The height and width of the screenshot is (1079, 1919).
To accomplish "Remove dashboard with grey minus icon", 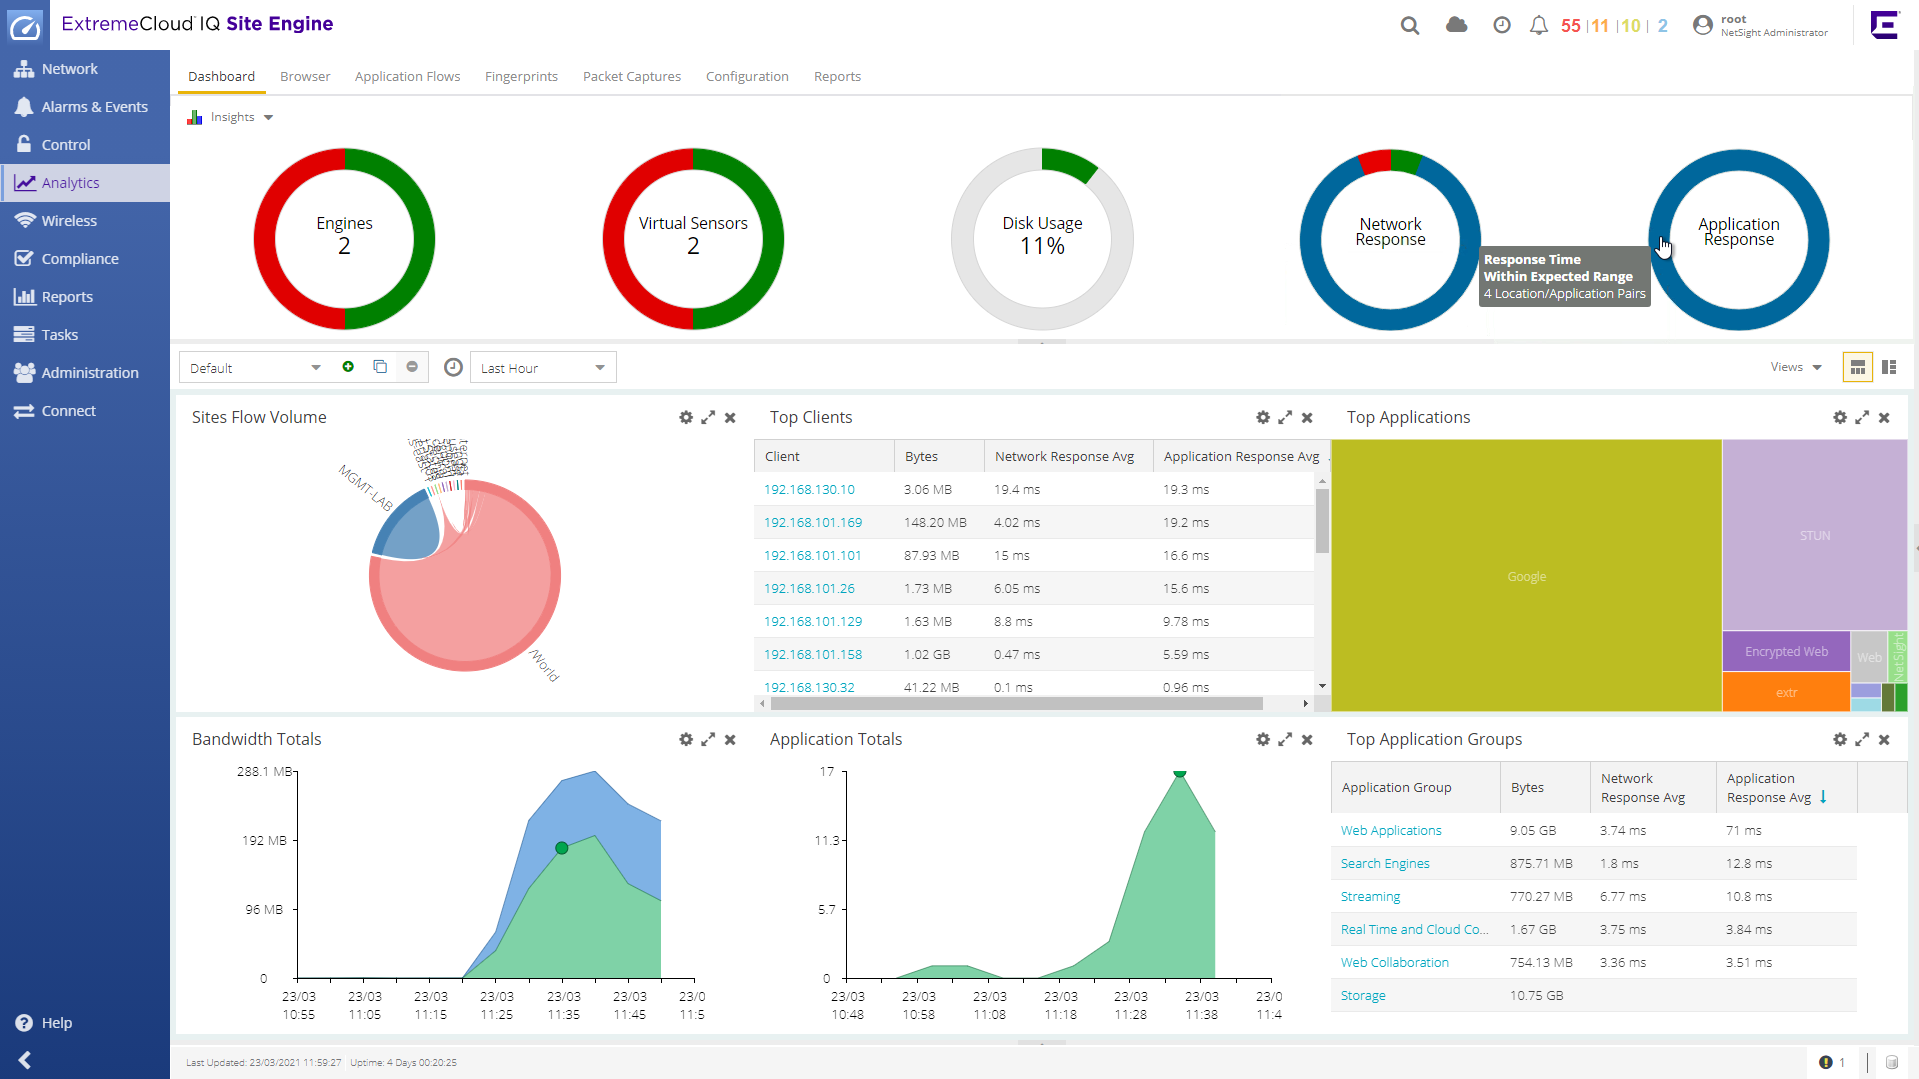I will (x=412, y=367).
